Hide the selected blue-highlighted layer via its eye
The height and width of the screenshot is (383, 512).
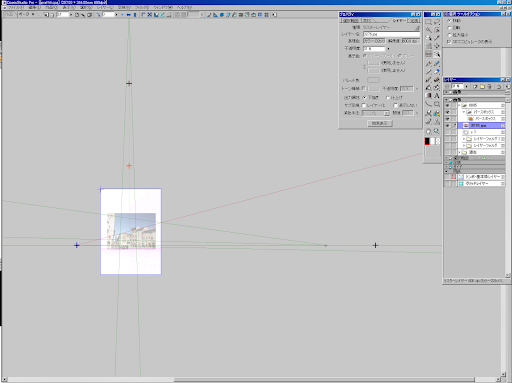point(447,126)
